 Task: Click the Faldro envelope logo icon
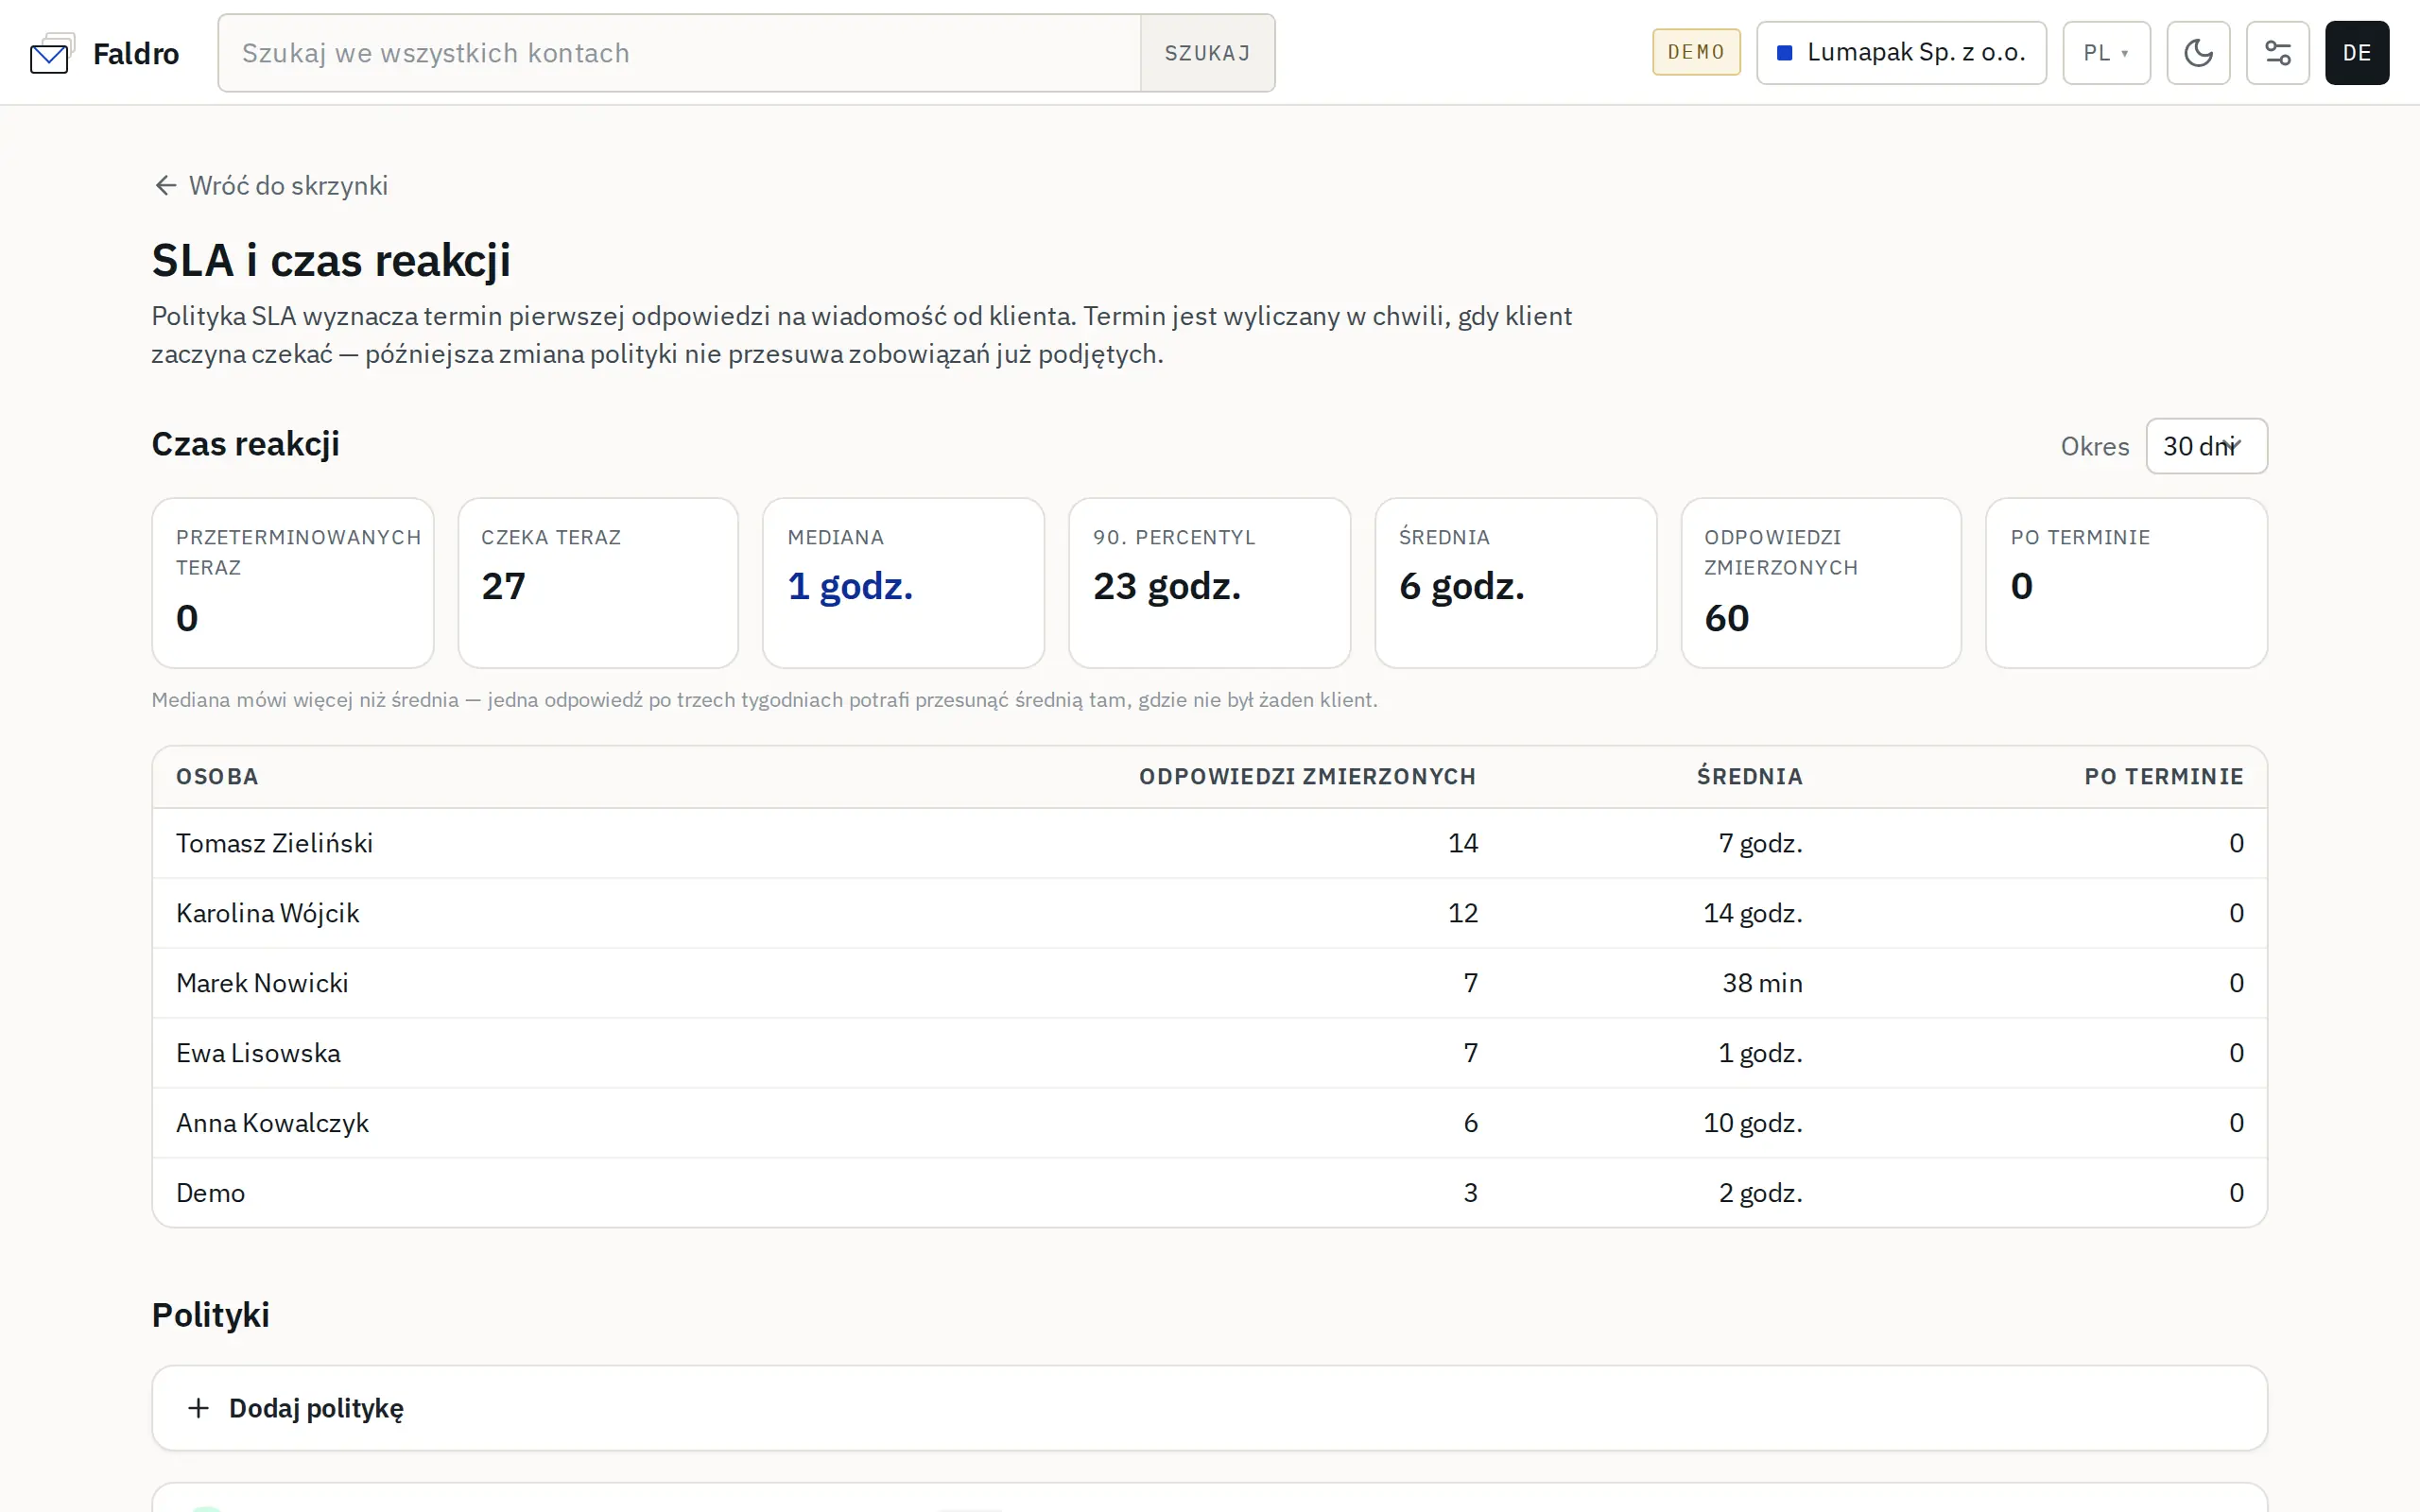pyautogui.click(x=52, y=53)
